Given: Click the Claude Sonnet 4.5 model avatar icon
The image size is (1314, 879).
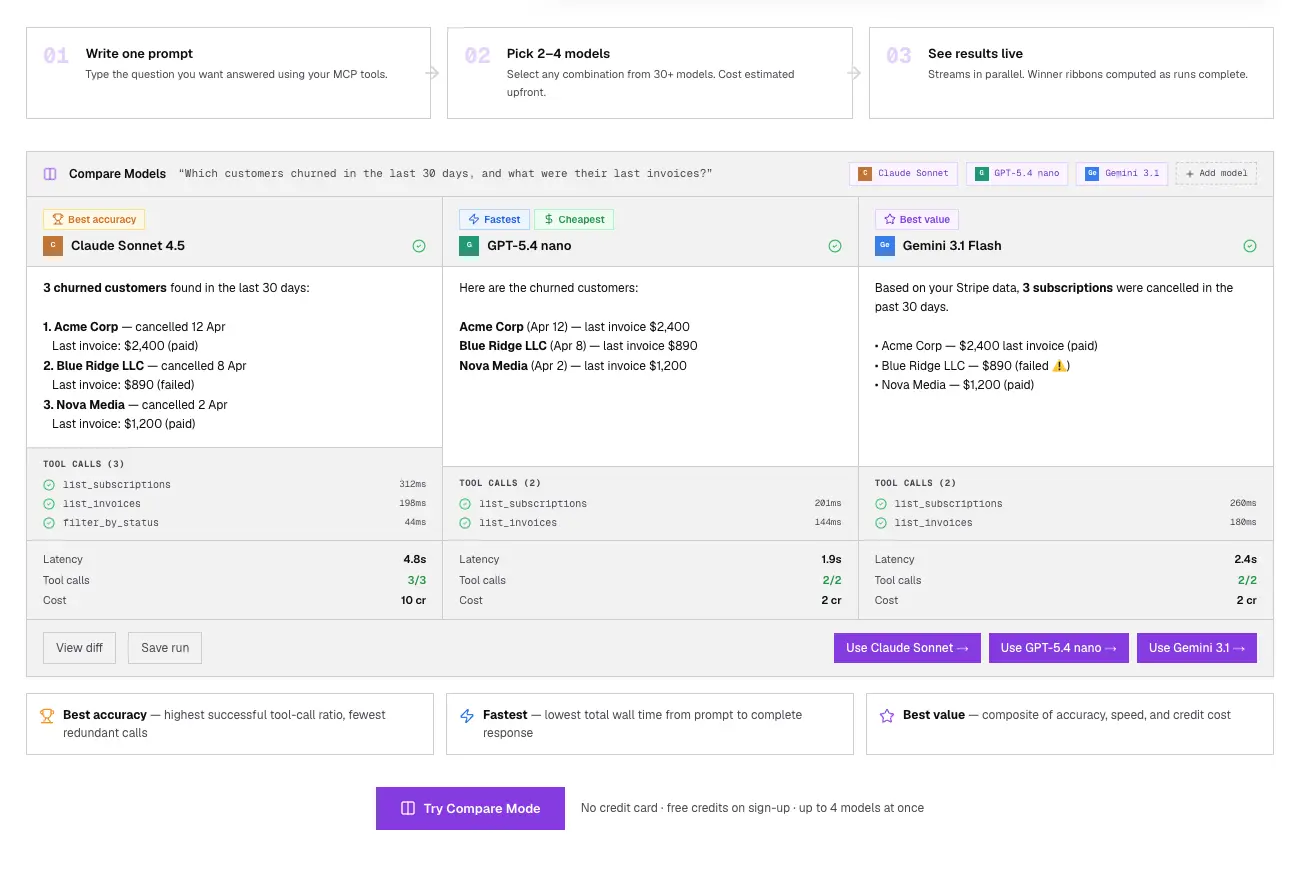Looking at the screenshot, I should pos(52,246).
